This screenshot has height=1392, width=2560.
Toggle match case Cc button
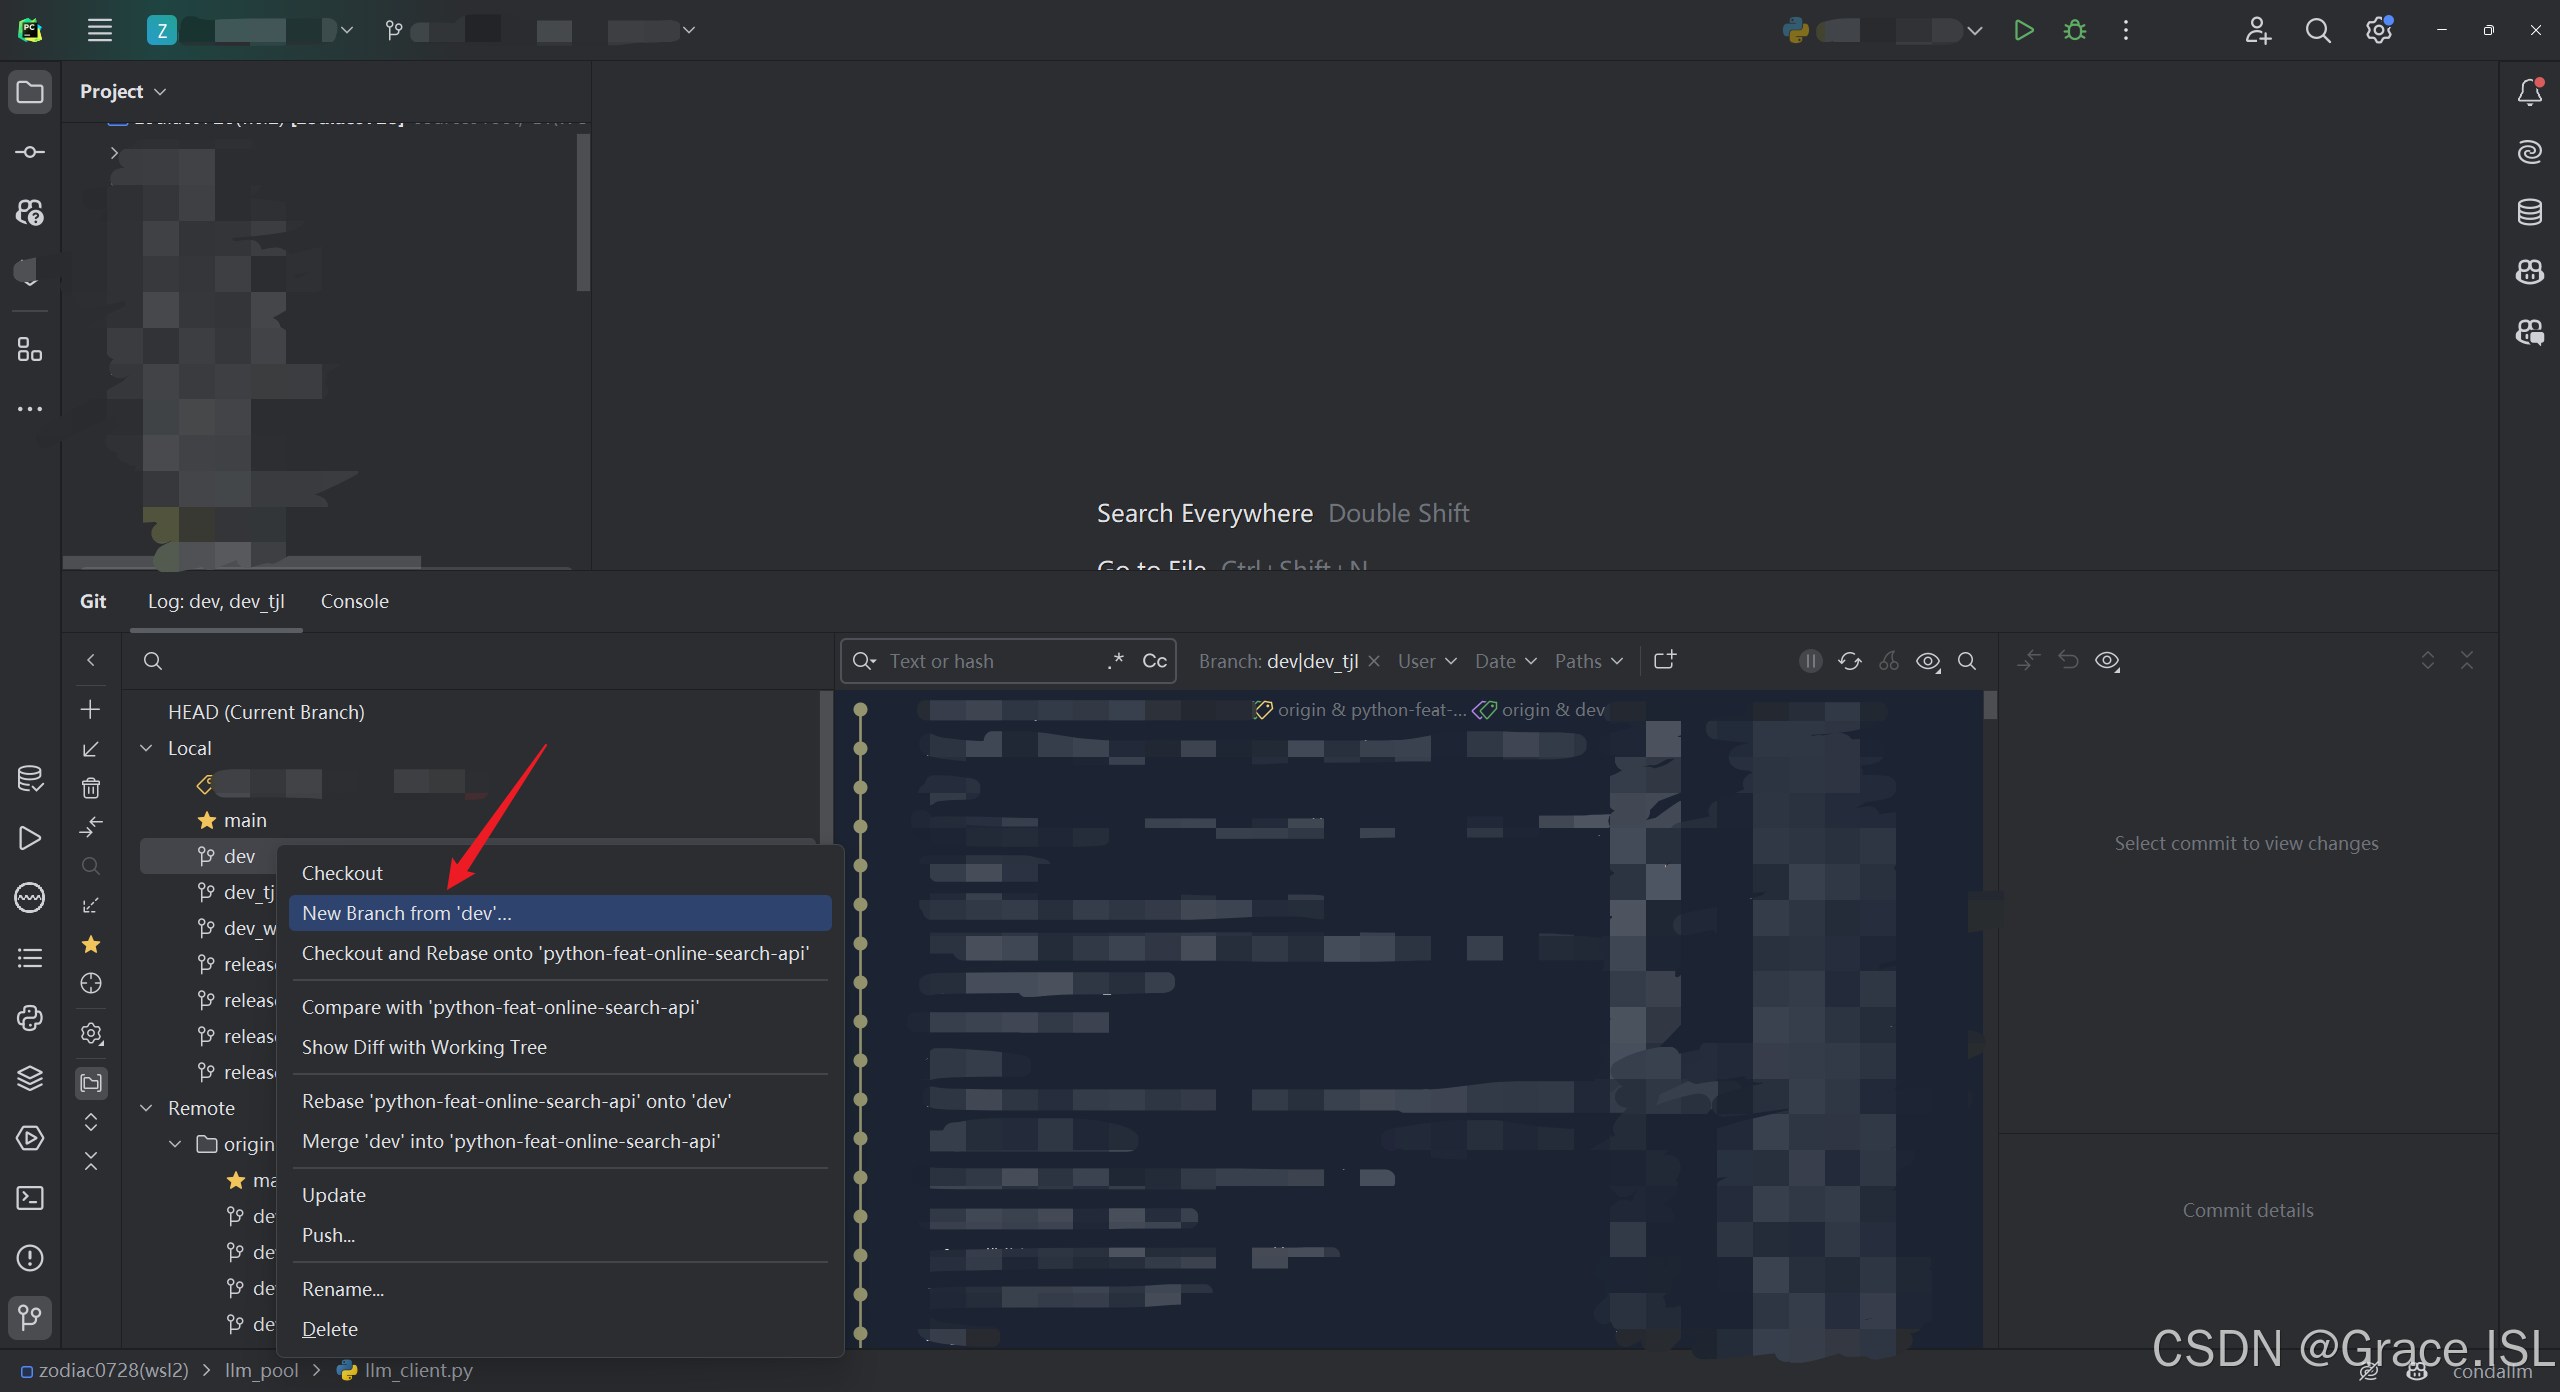pos(1154,661)
